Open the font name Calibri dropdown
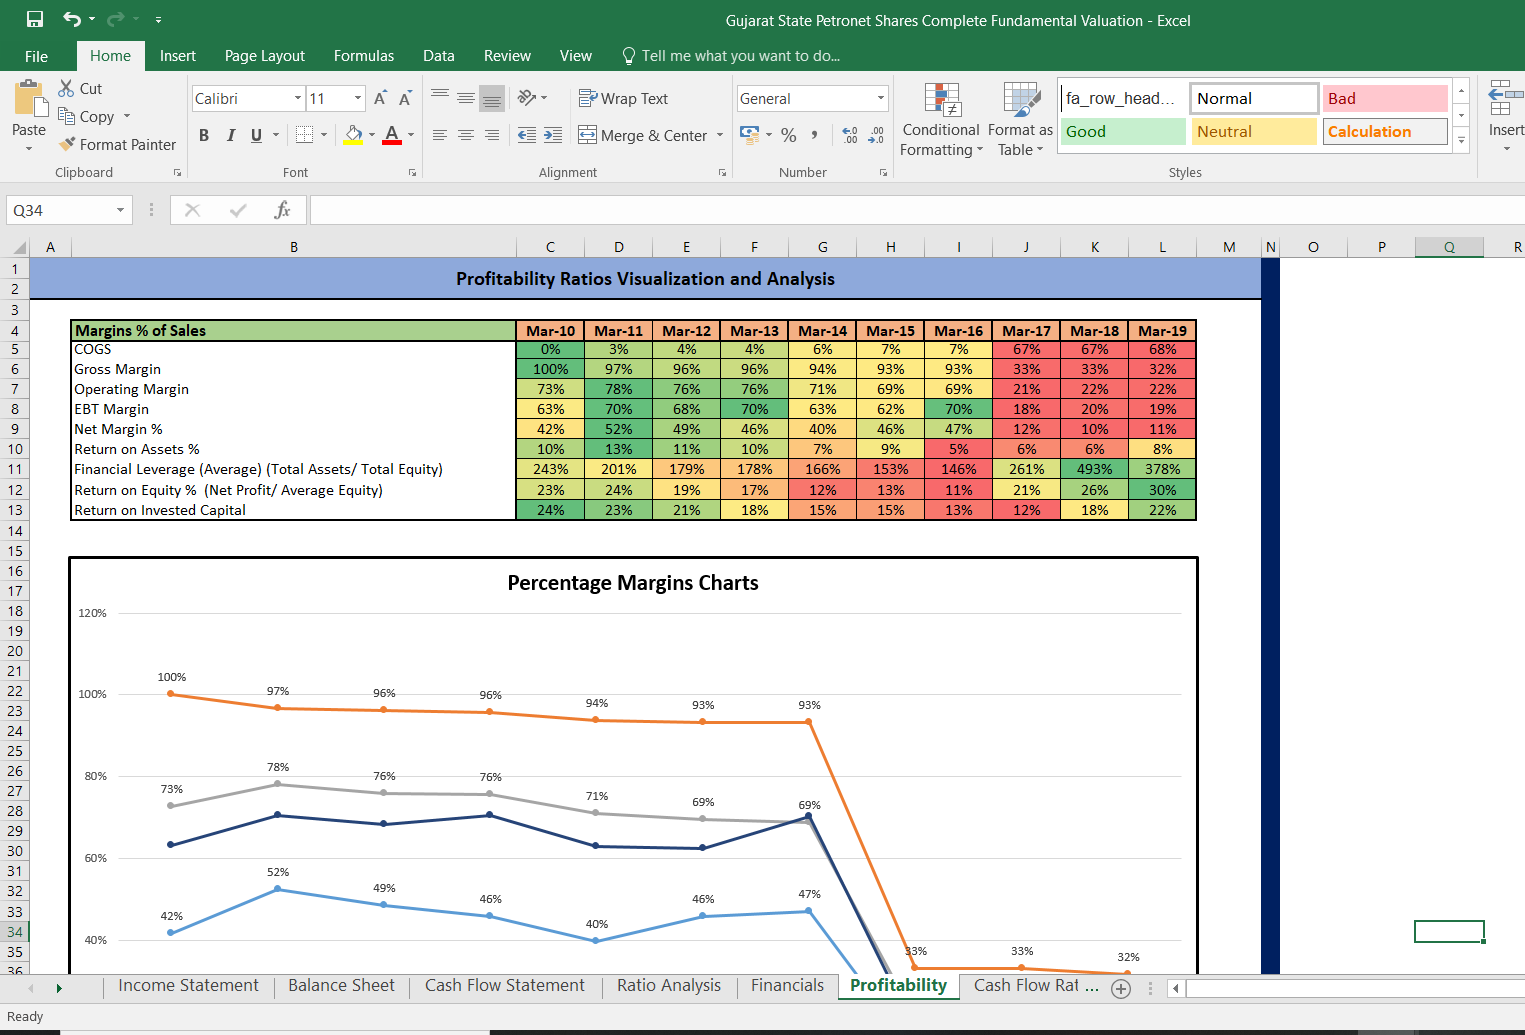 point(298,98)
